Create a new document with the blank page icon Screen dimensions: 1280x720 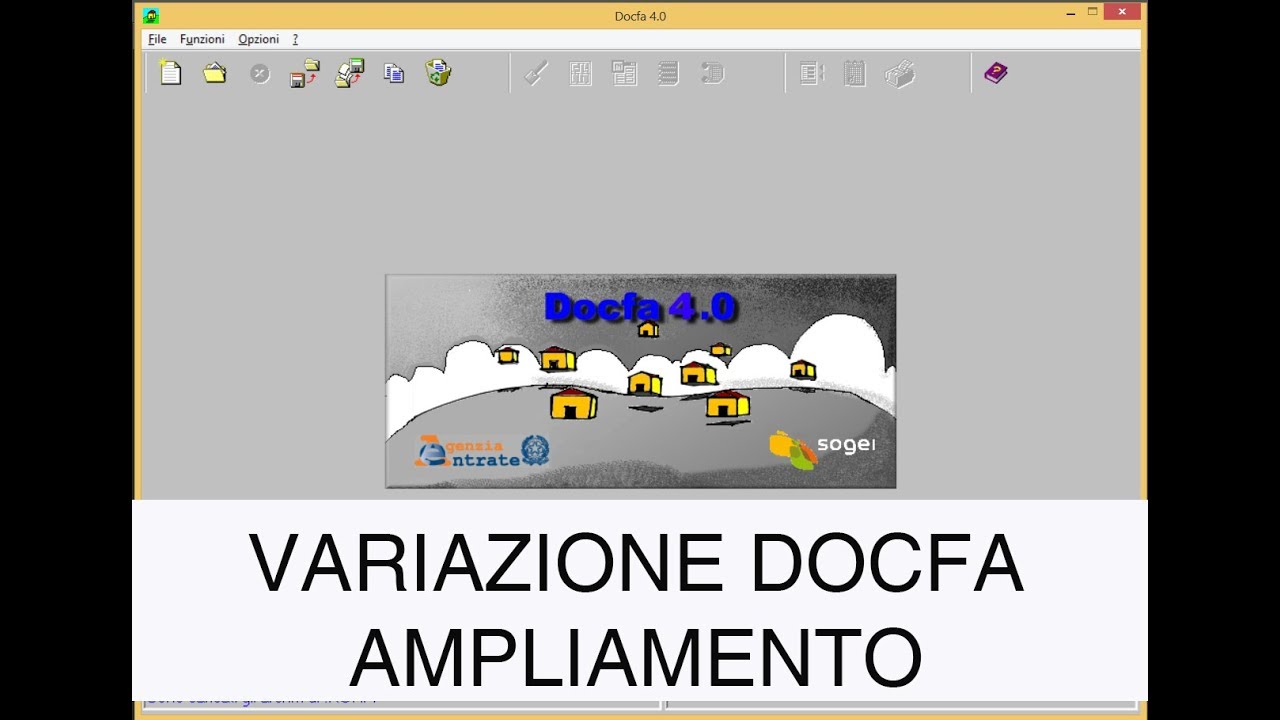pos(171,73)
